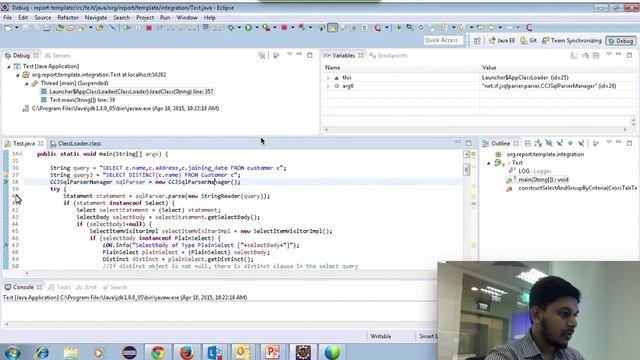Switch to the Git perspective
Viewport: 640px width, 360px height.
point(529,40)
